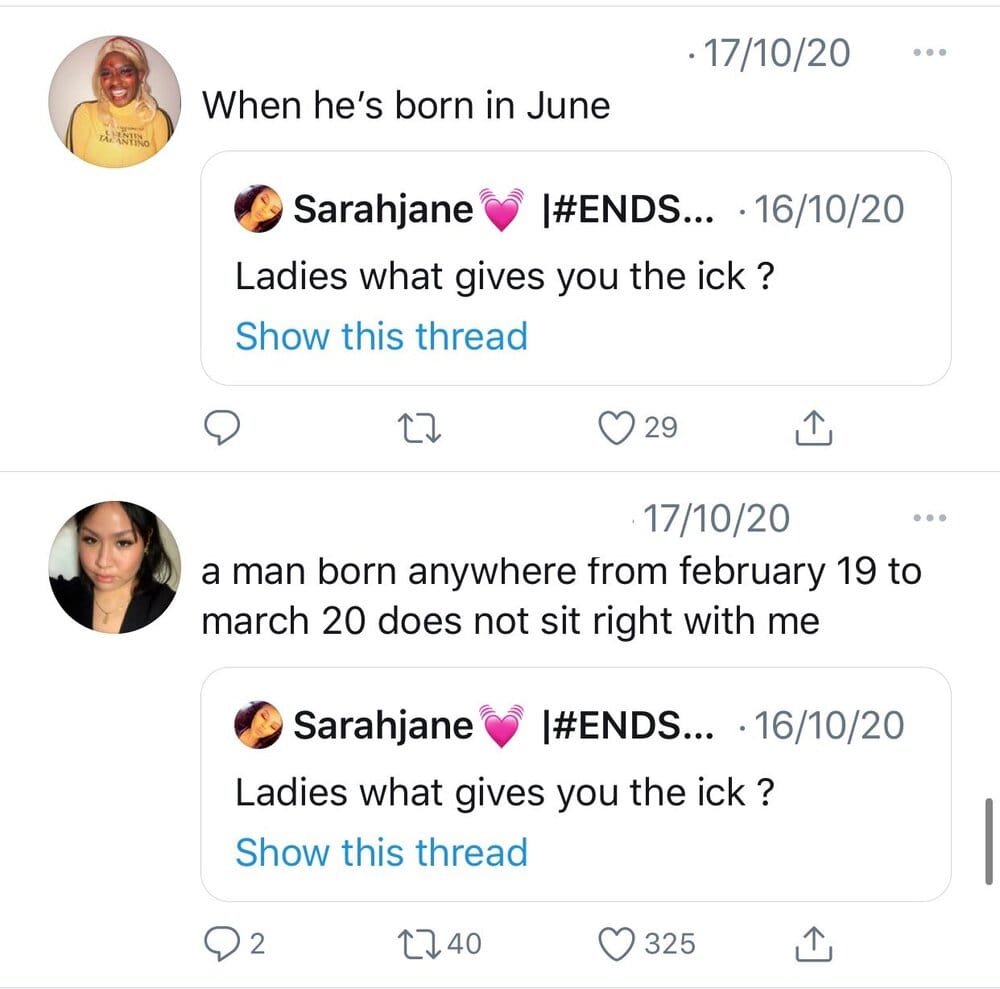Image resolution: width=1000 pixels, height=989 pixels.
Task: Open Sarahjane's avatar in second quoted tweet
Action: pos(258,724)
